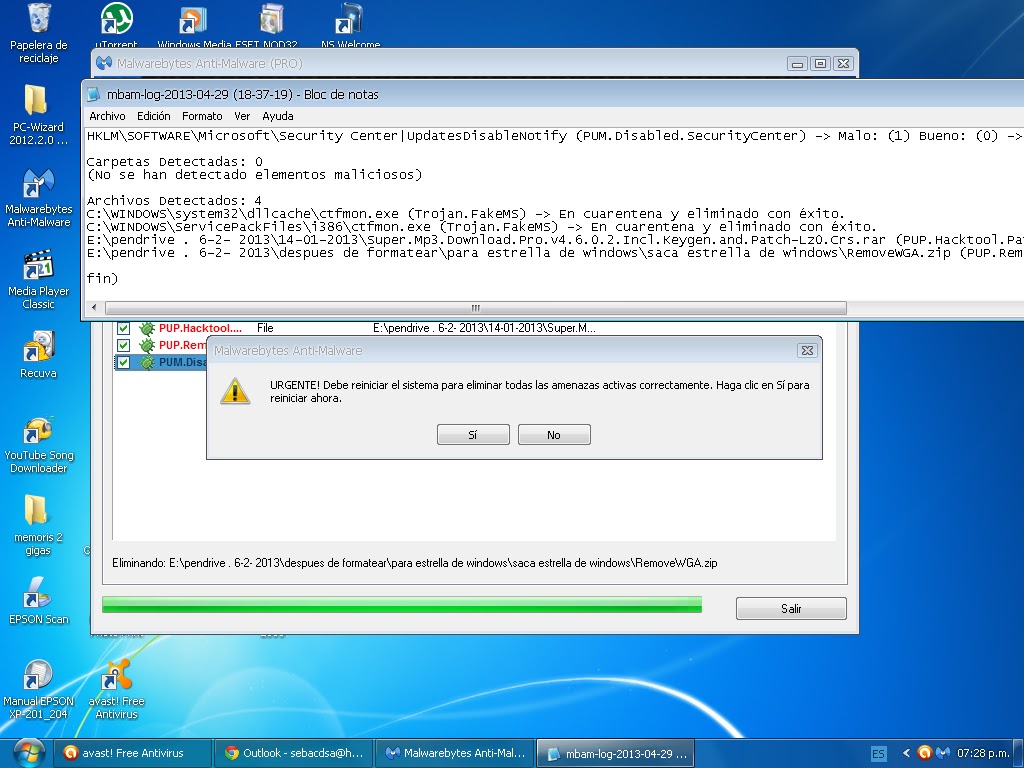Minimize the Malwarebytes main window

(x=797, y=63)
